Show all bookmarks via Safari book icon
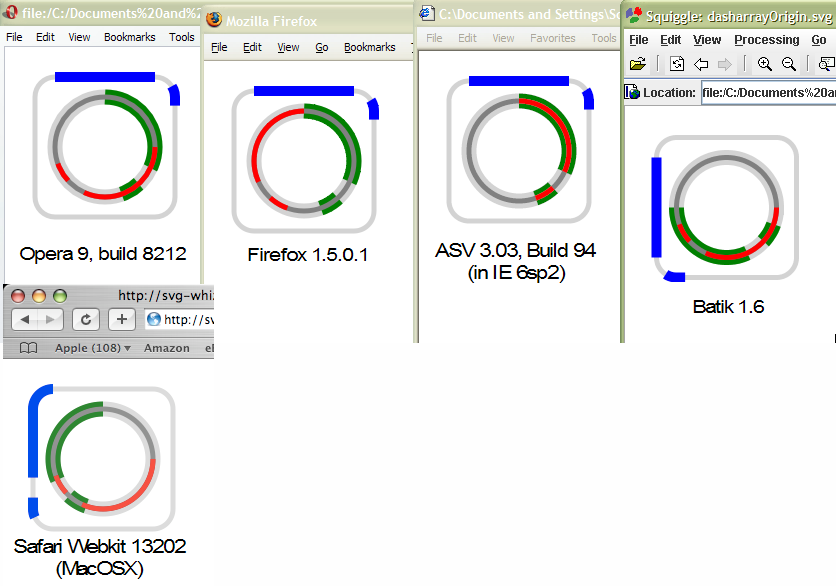 pos(28,348)
